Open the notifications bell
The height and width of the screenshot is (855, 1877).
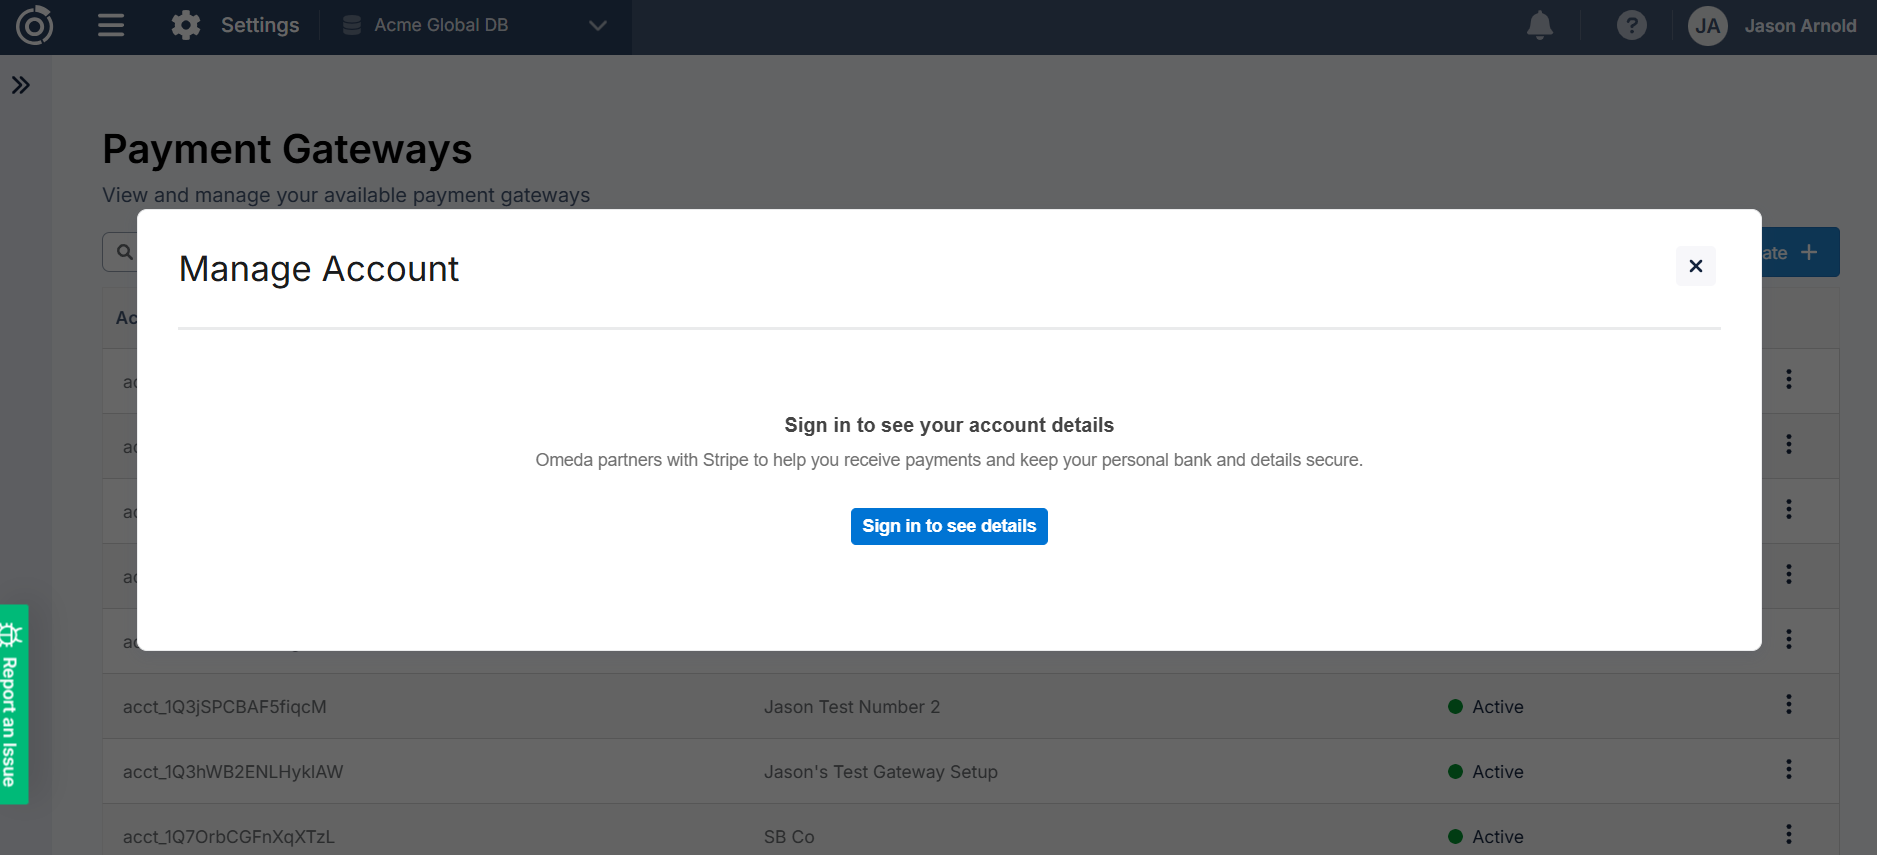coord(1539,25)
